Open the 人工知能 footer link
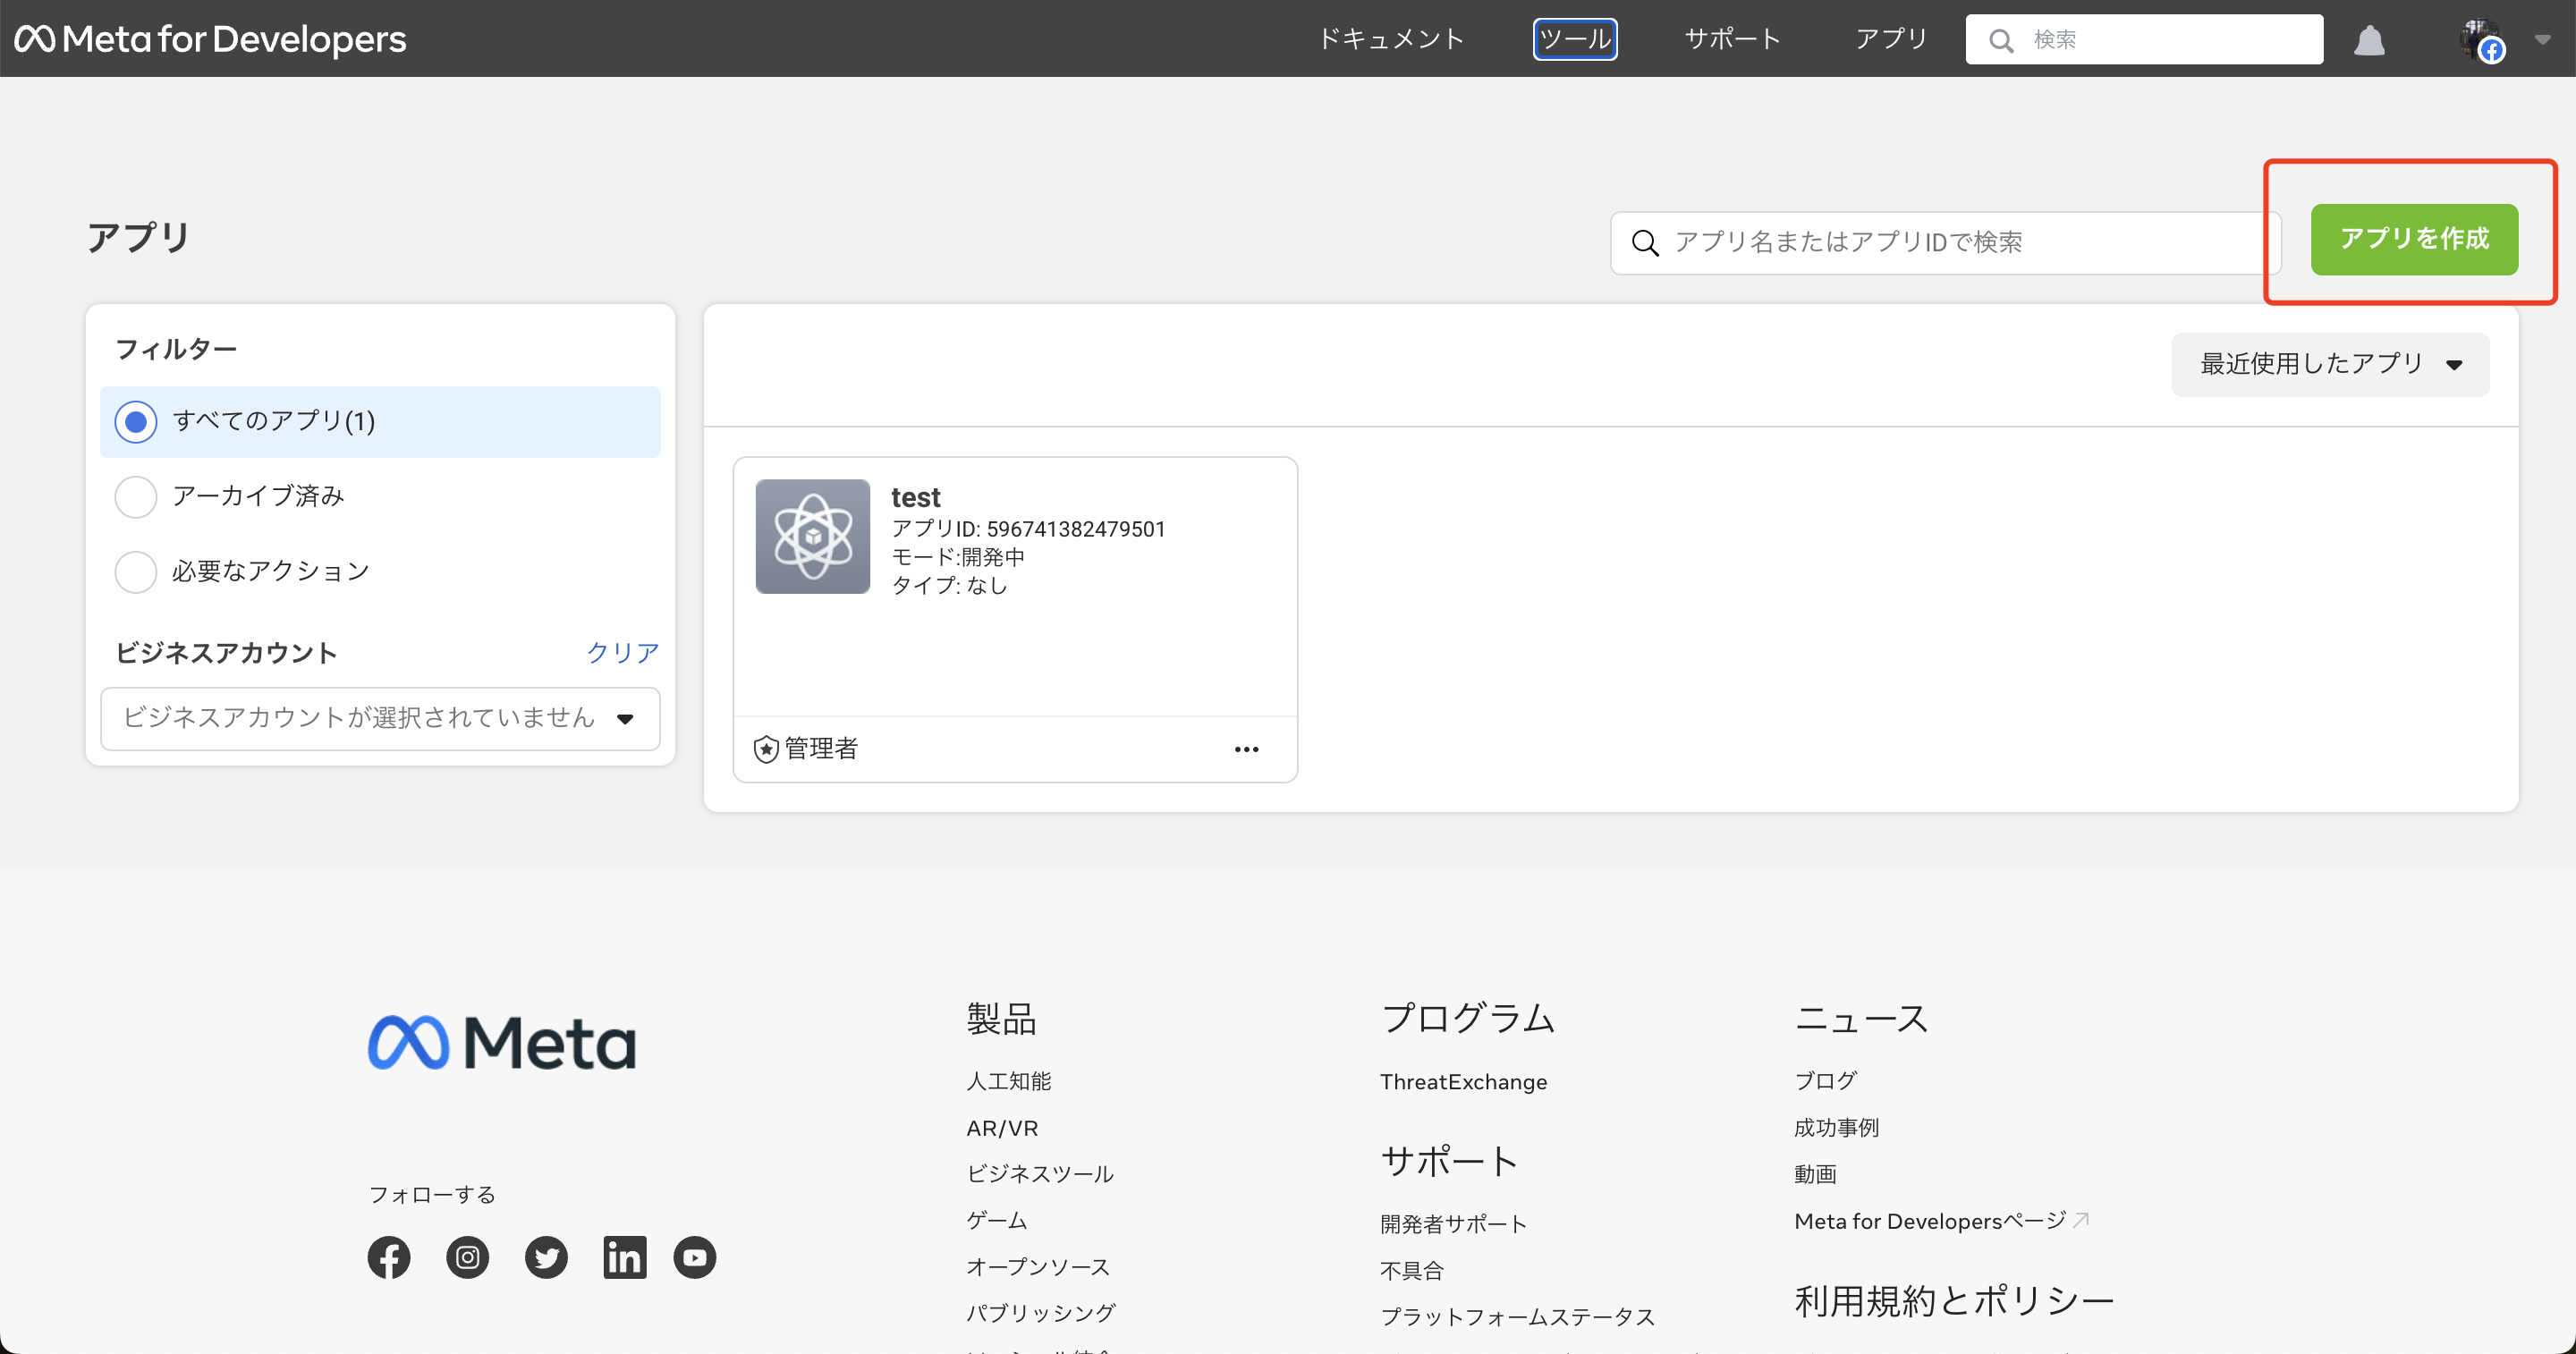The image size is (2576, 1354). (1008, 1081)
